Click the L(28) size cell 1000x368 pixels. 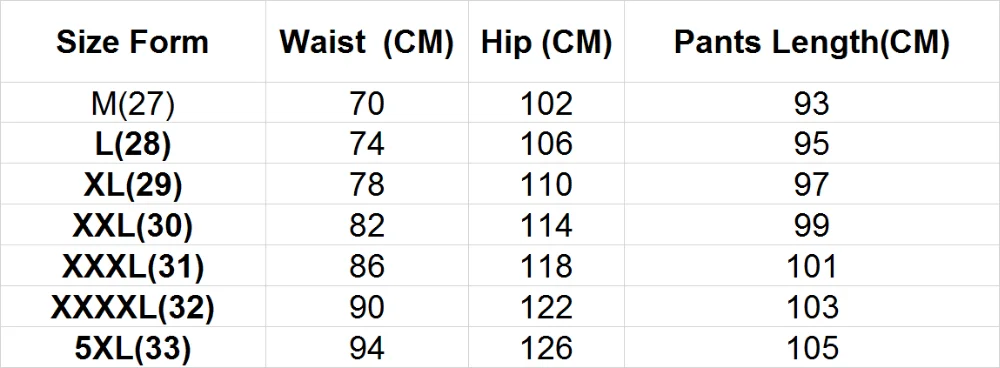coord(133,144)
